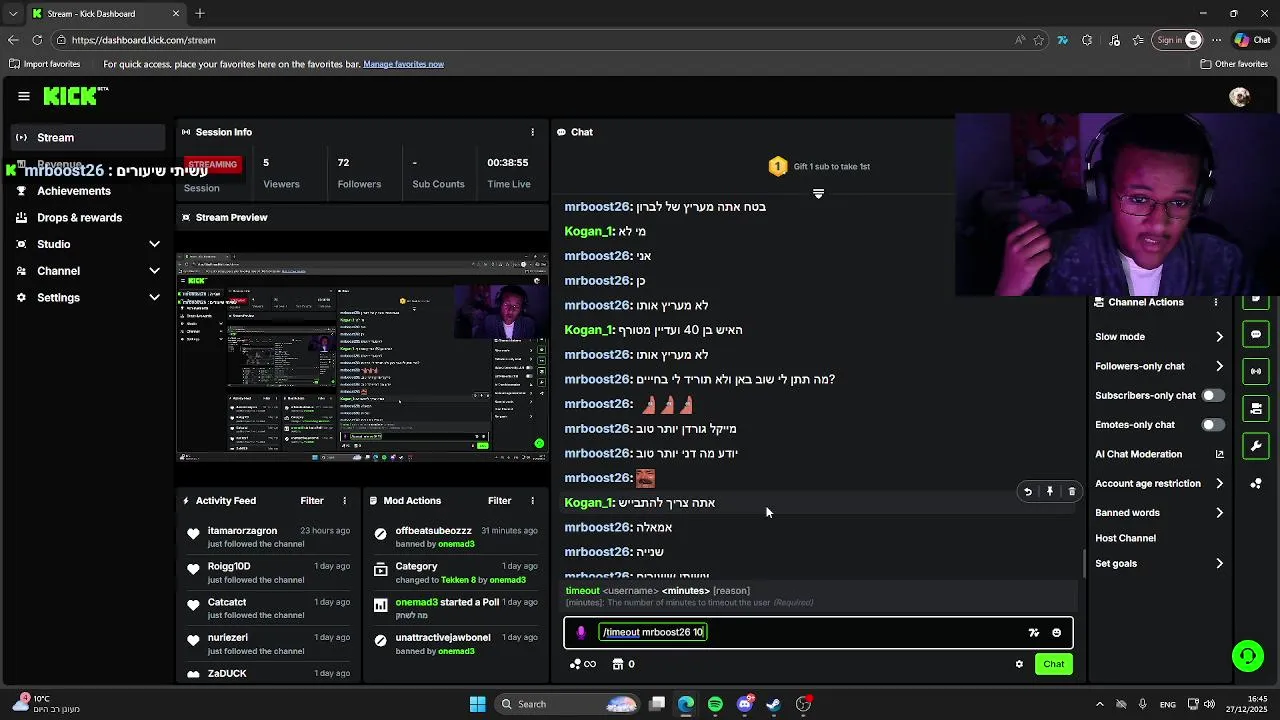Open Channel Actions options menu
This screenshot has width=1280, height=720.
click(x=1216, y=302)
